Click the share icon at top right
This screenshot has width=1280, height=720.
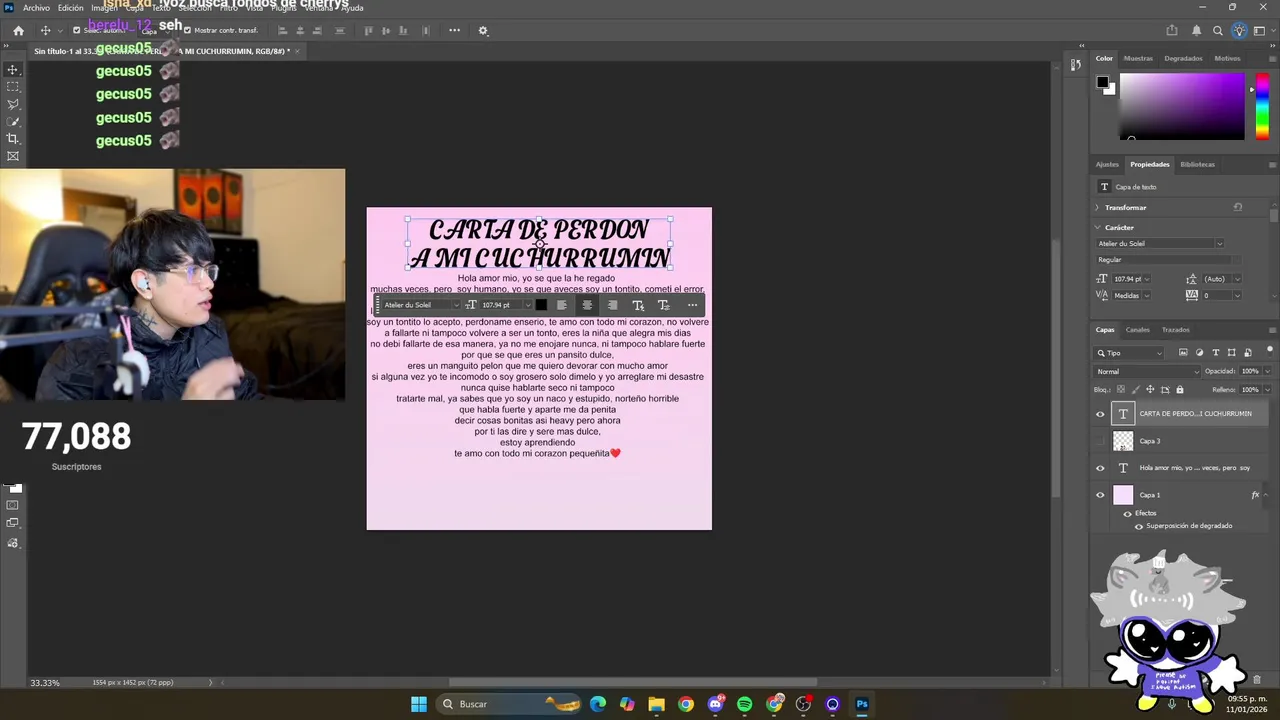(x=1172, y=31)
